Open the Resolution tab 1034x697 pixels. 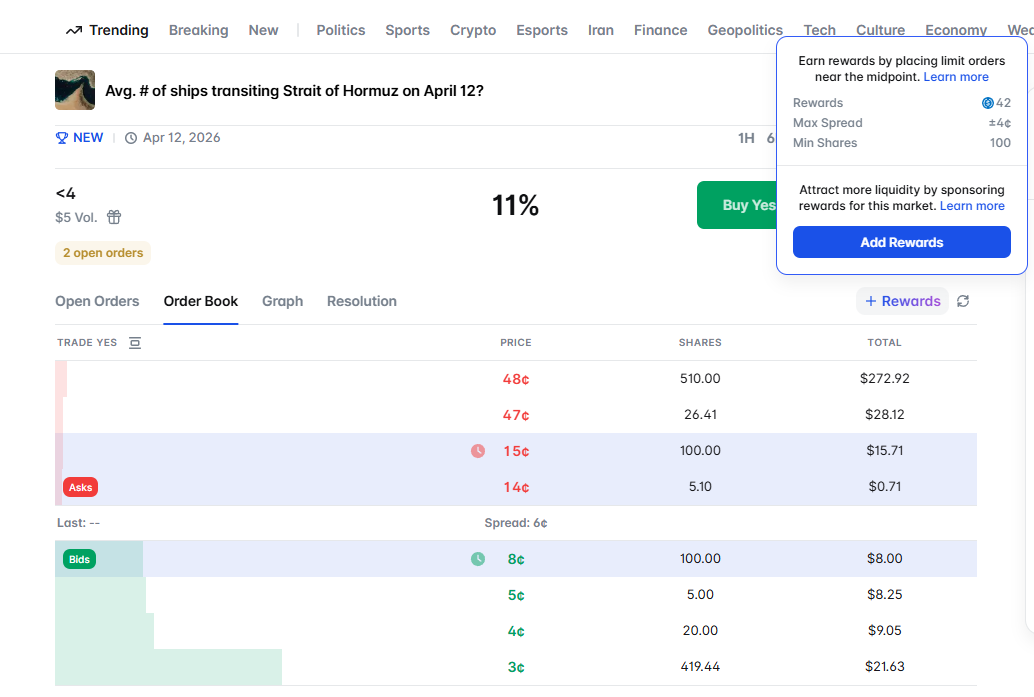pos(362,301)
